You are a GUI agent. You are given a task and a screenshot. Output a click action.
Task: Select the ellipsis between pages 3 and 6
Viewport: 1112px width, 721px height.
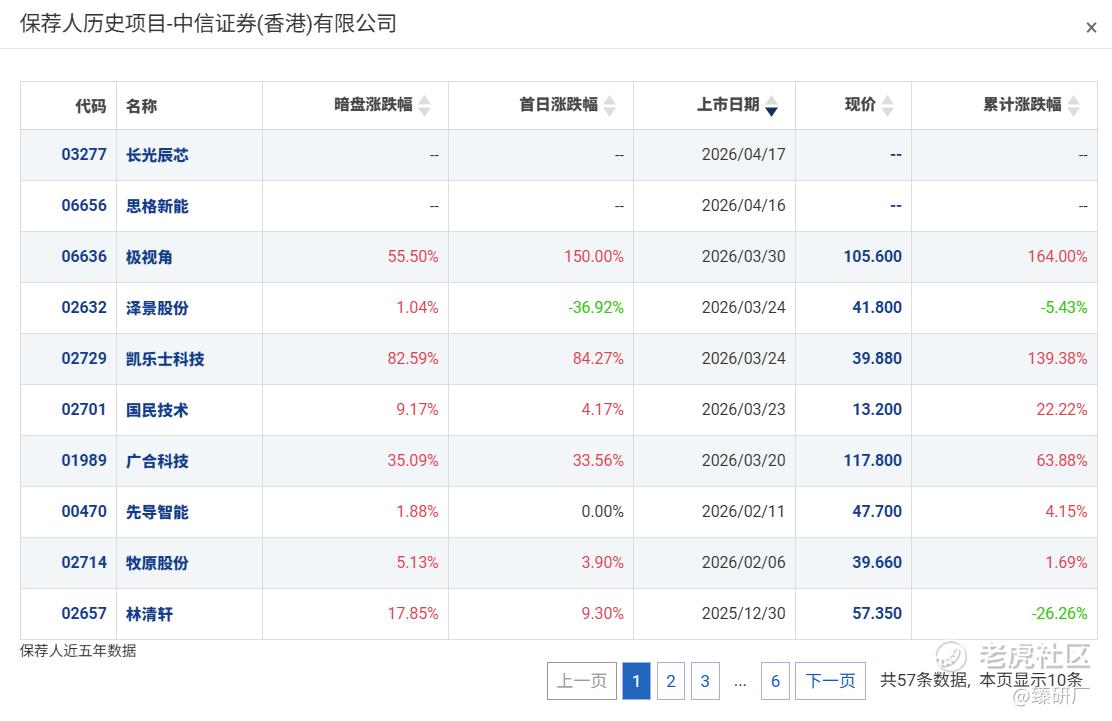740,683
